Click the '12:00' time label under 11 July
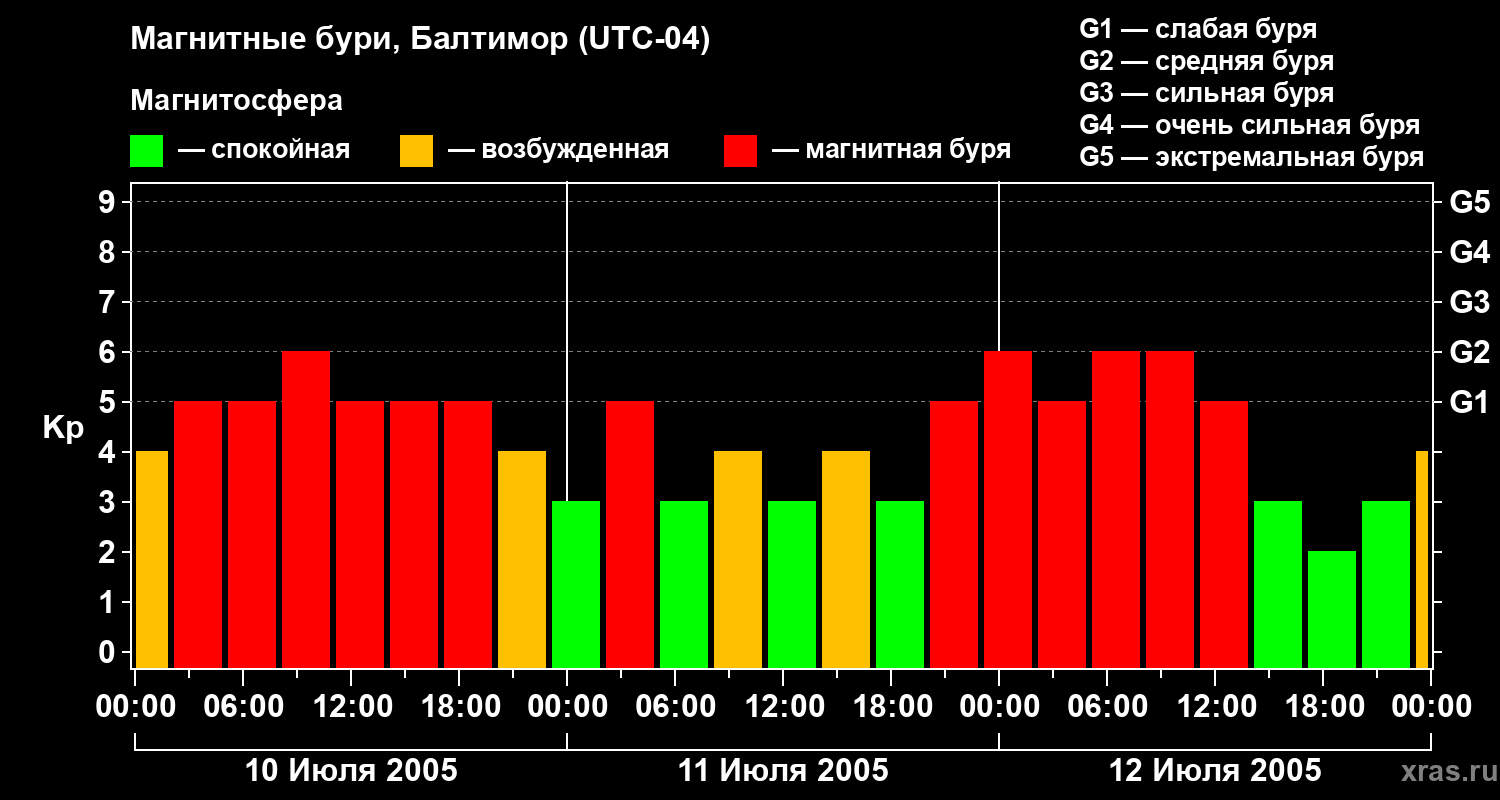 [783, 707]
